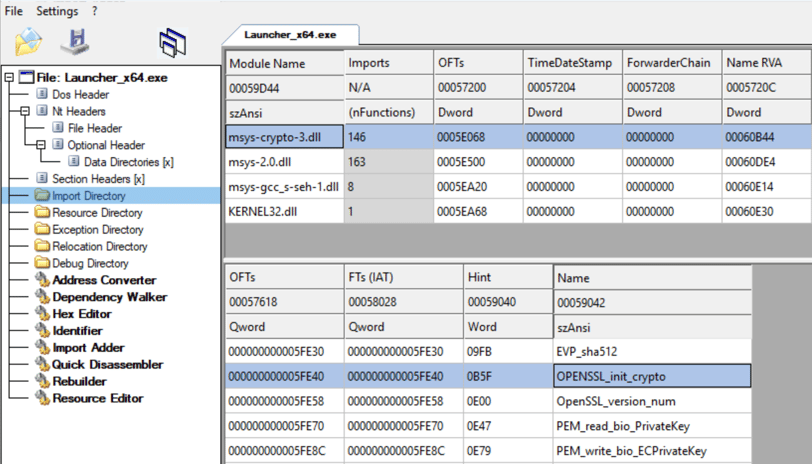Open the Resource Directory folder
812x464 pixels.
pyautogui.click(x=97, y=213)
